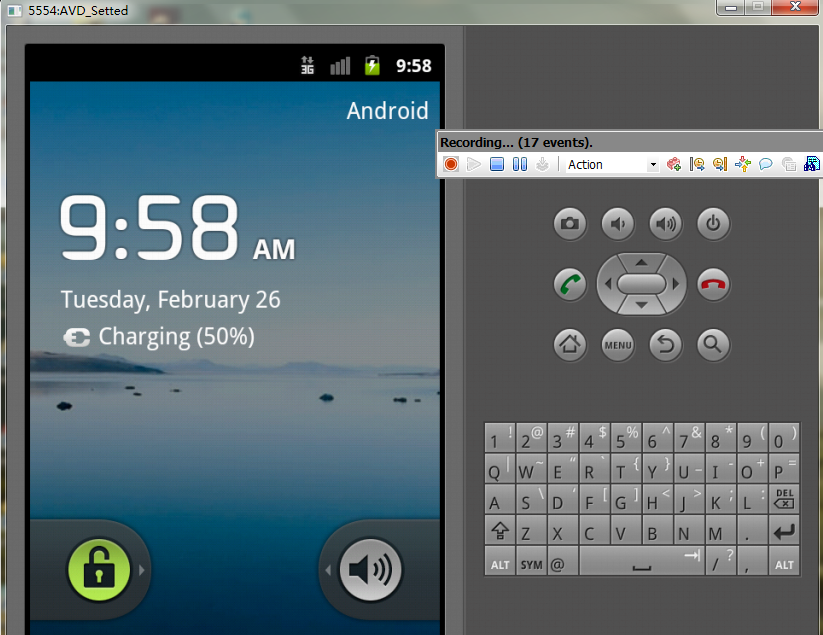This screenshot has width=823, height=635.
Task: Click the slash question mark key
Action: click(x=721, y=561)
